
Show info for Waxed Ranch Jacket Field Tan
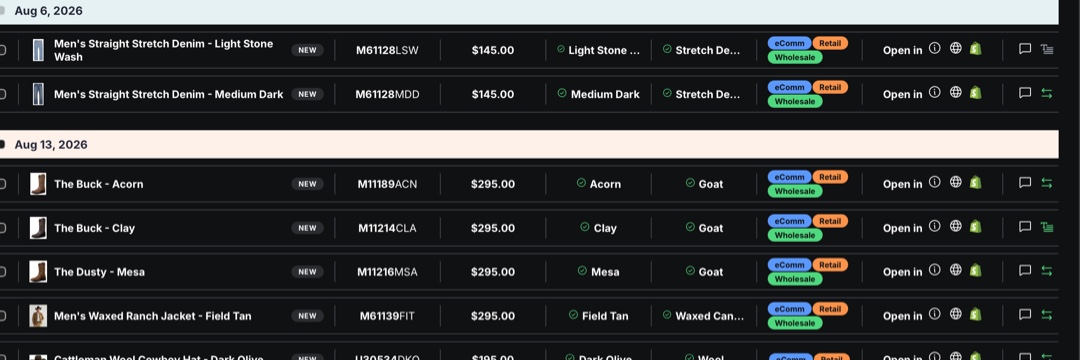pyautogui.click(x=935, y=314)
